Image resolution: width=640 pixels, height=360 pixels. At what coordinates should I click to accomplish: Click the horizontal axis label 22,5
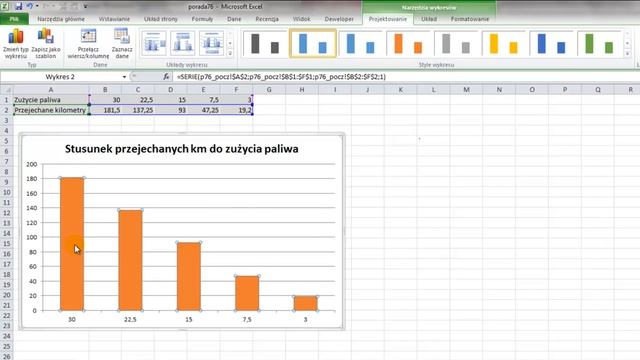[130, 320]
